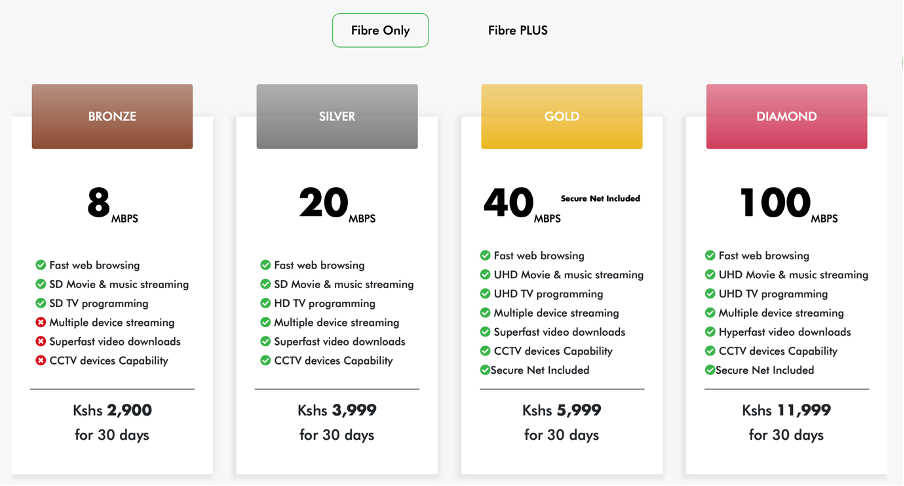The height and width of the screenshot is (486, 904).
Task: Click red cross beside Bronze Superfast video downloads
Action: (41, 341)
